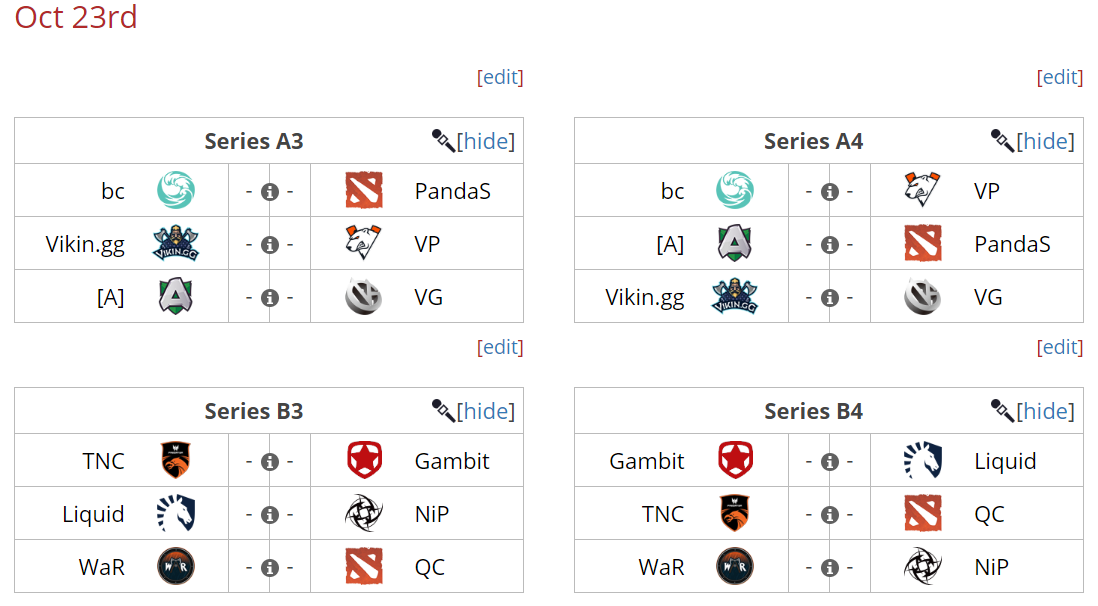Hide the Series A3 match list
The width and height of the screenshot is (1098, 606).
click(486, 141)
